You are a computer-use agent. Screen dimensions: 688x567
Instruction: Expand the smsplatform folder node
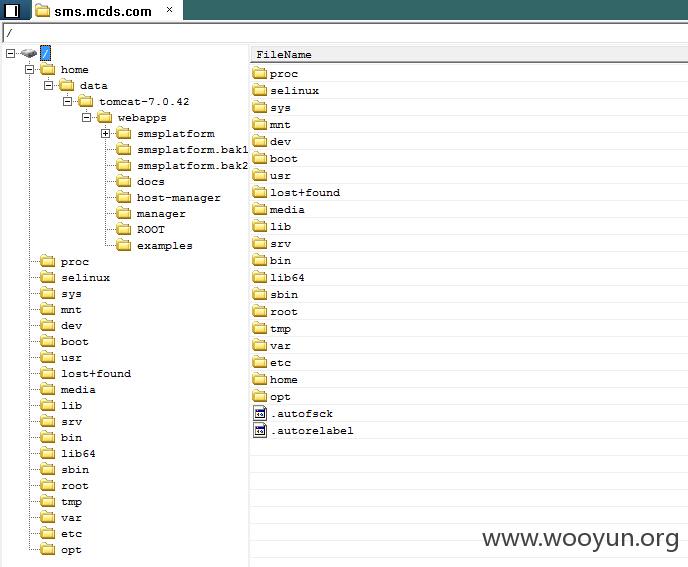(x=106, y=133)
